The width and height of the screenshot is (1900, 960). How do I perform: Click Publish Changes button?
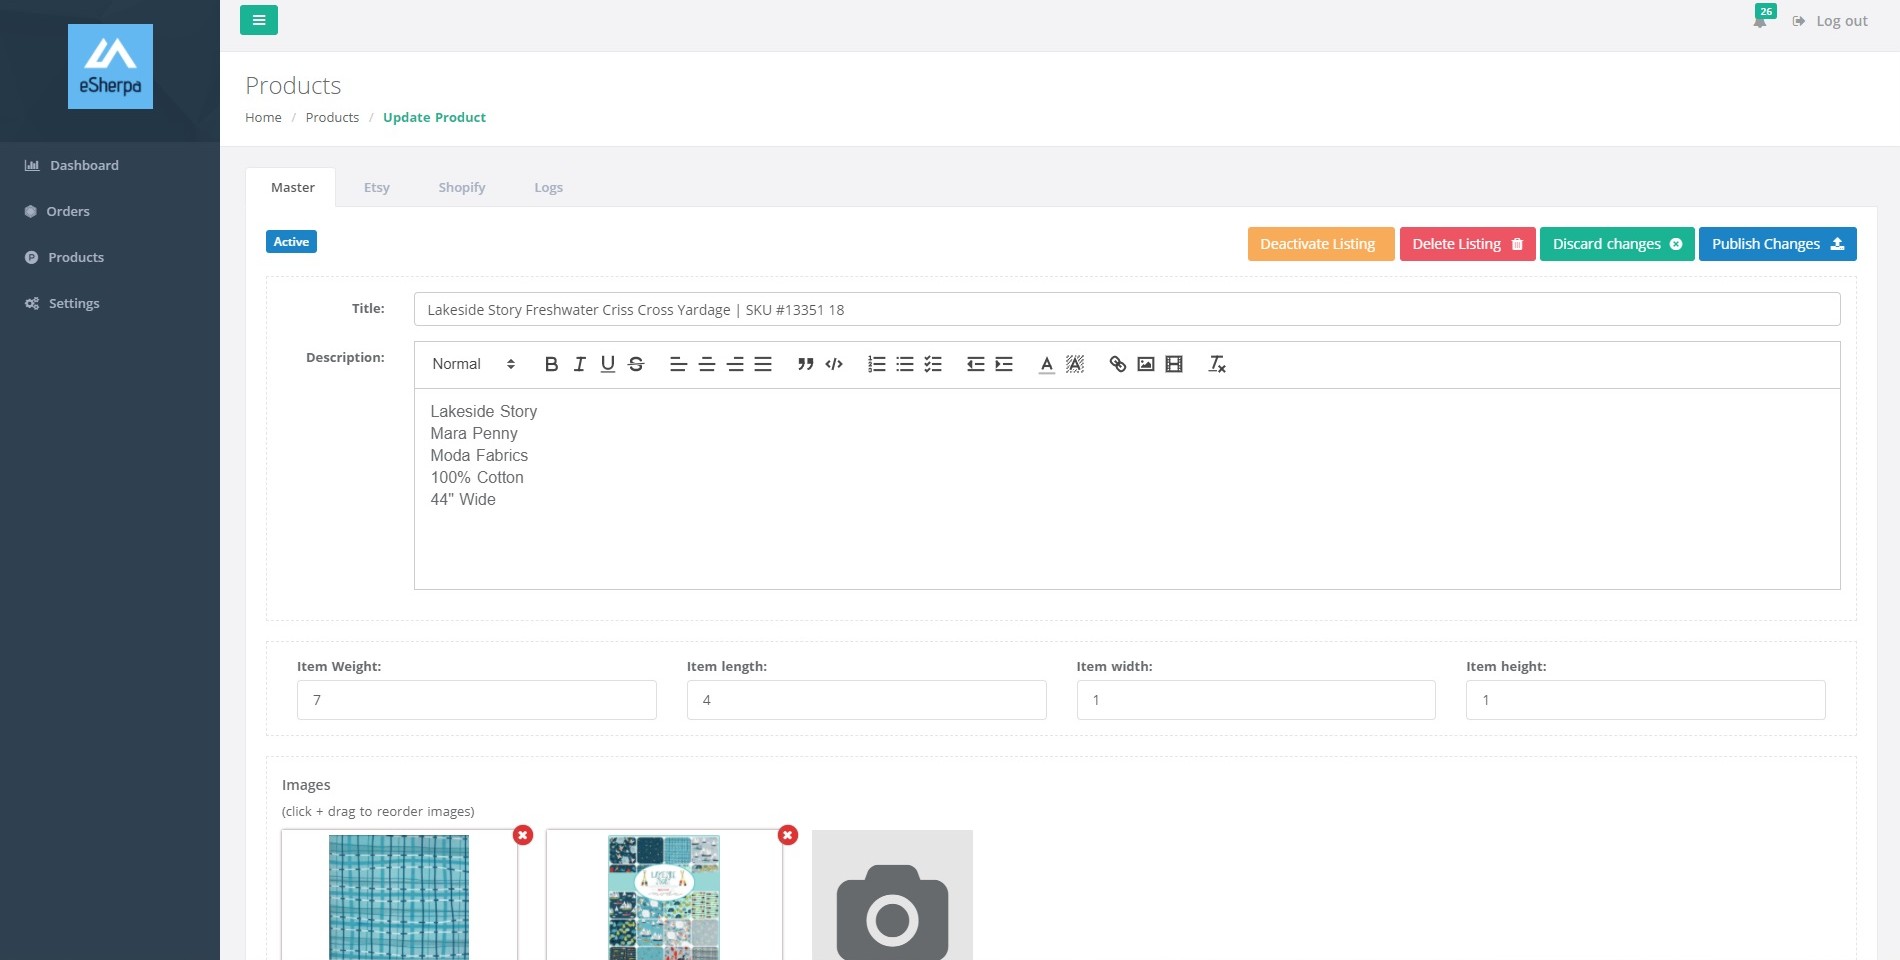tap(1777, 244)
